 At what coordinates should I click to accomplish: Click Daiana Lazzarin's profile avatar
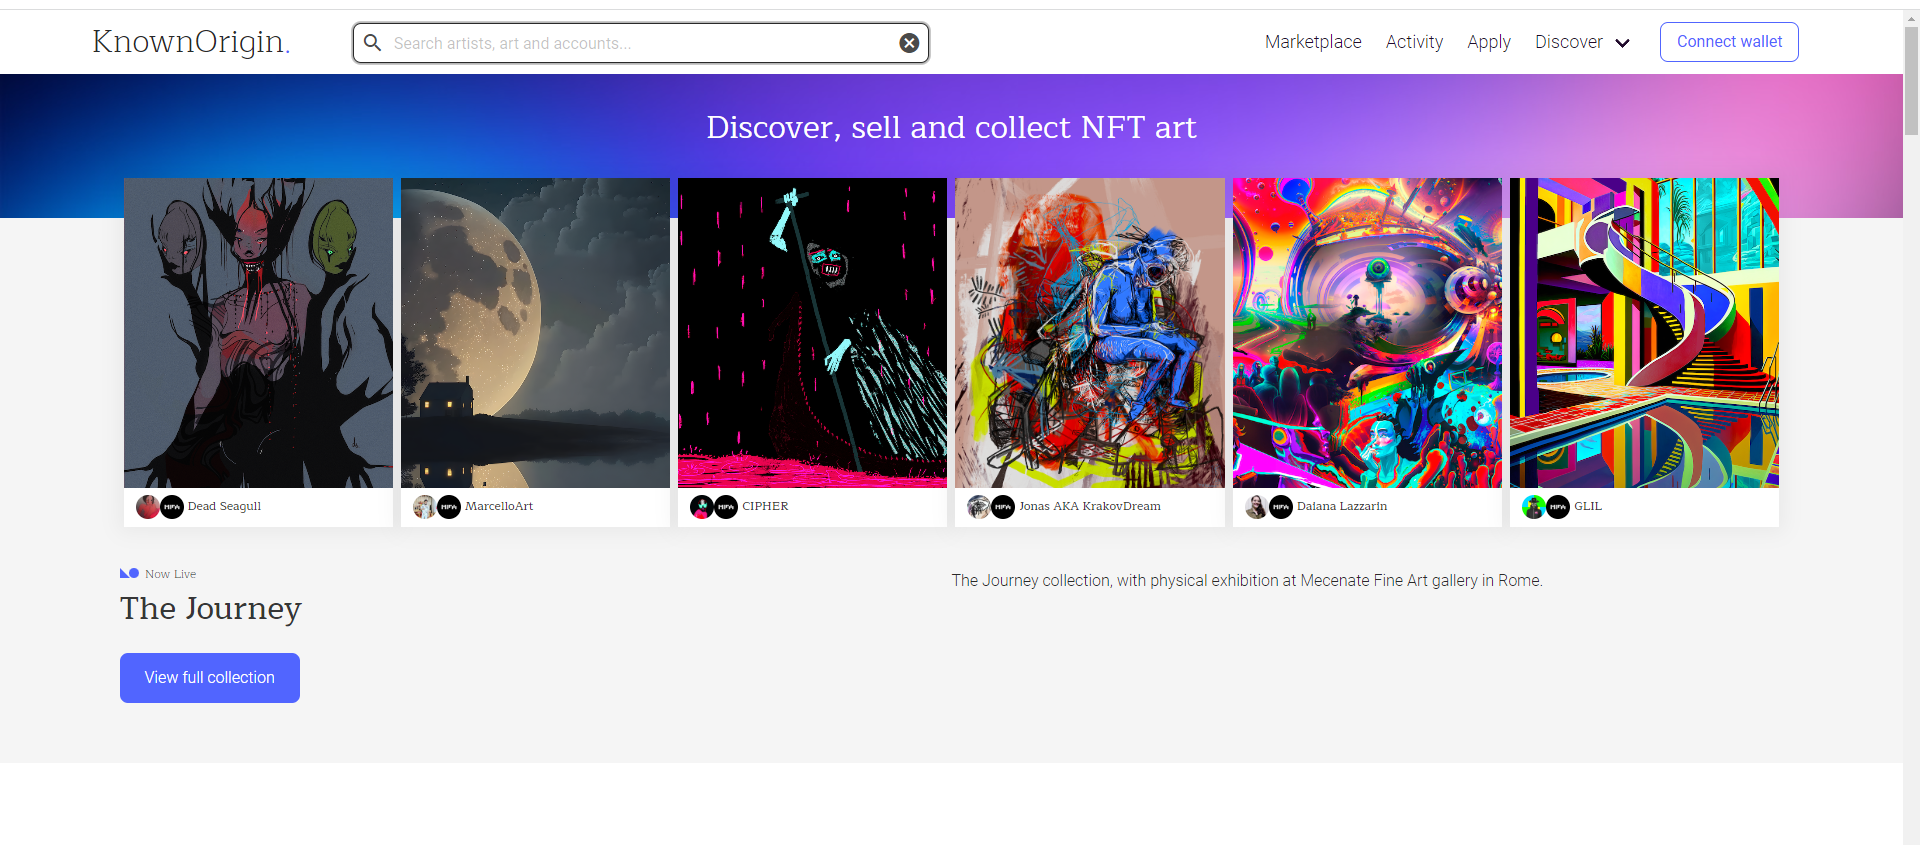[1257, 507]
